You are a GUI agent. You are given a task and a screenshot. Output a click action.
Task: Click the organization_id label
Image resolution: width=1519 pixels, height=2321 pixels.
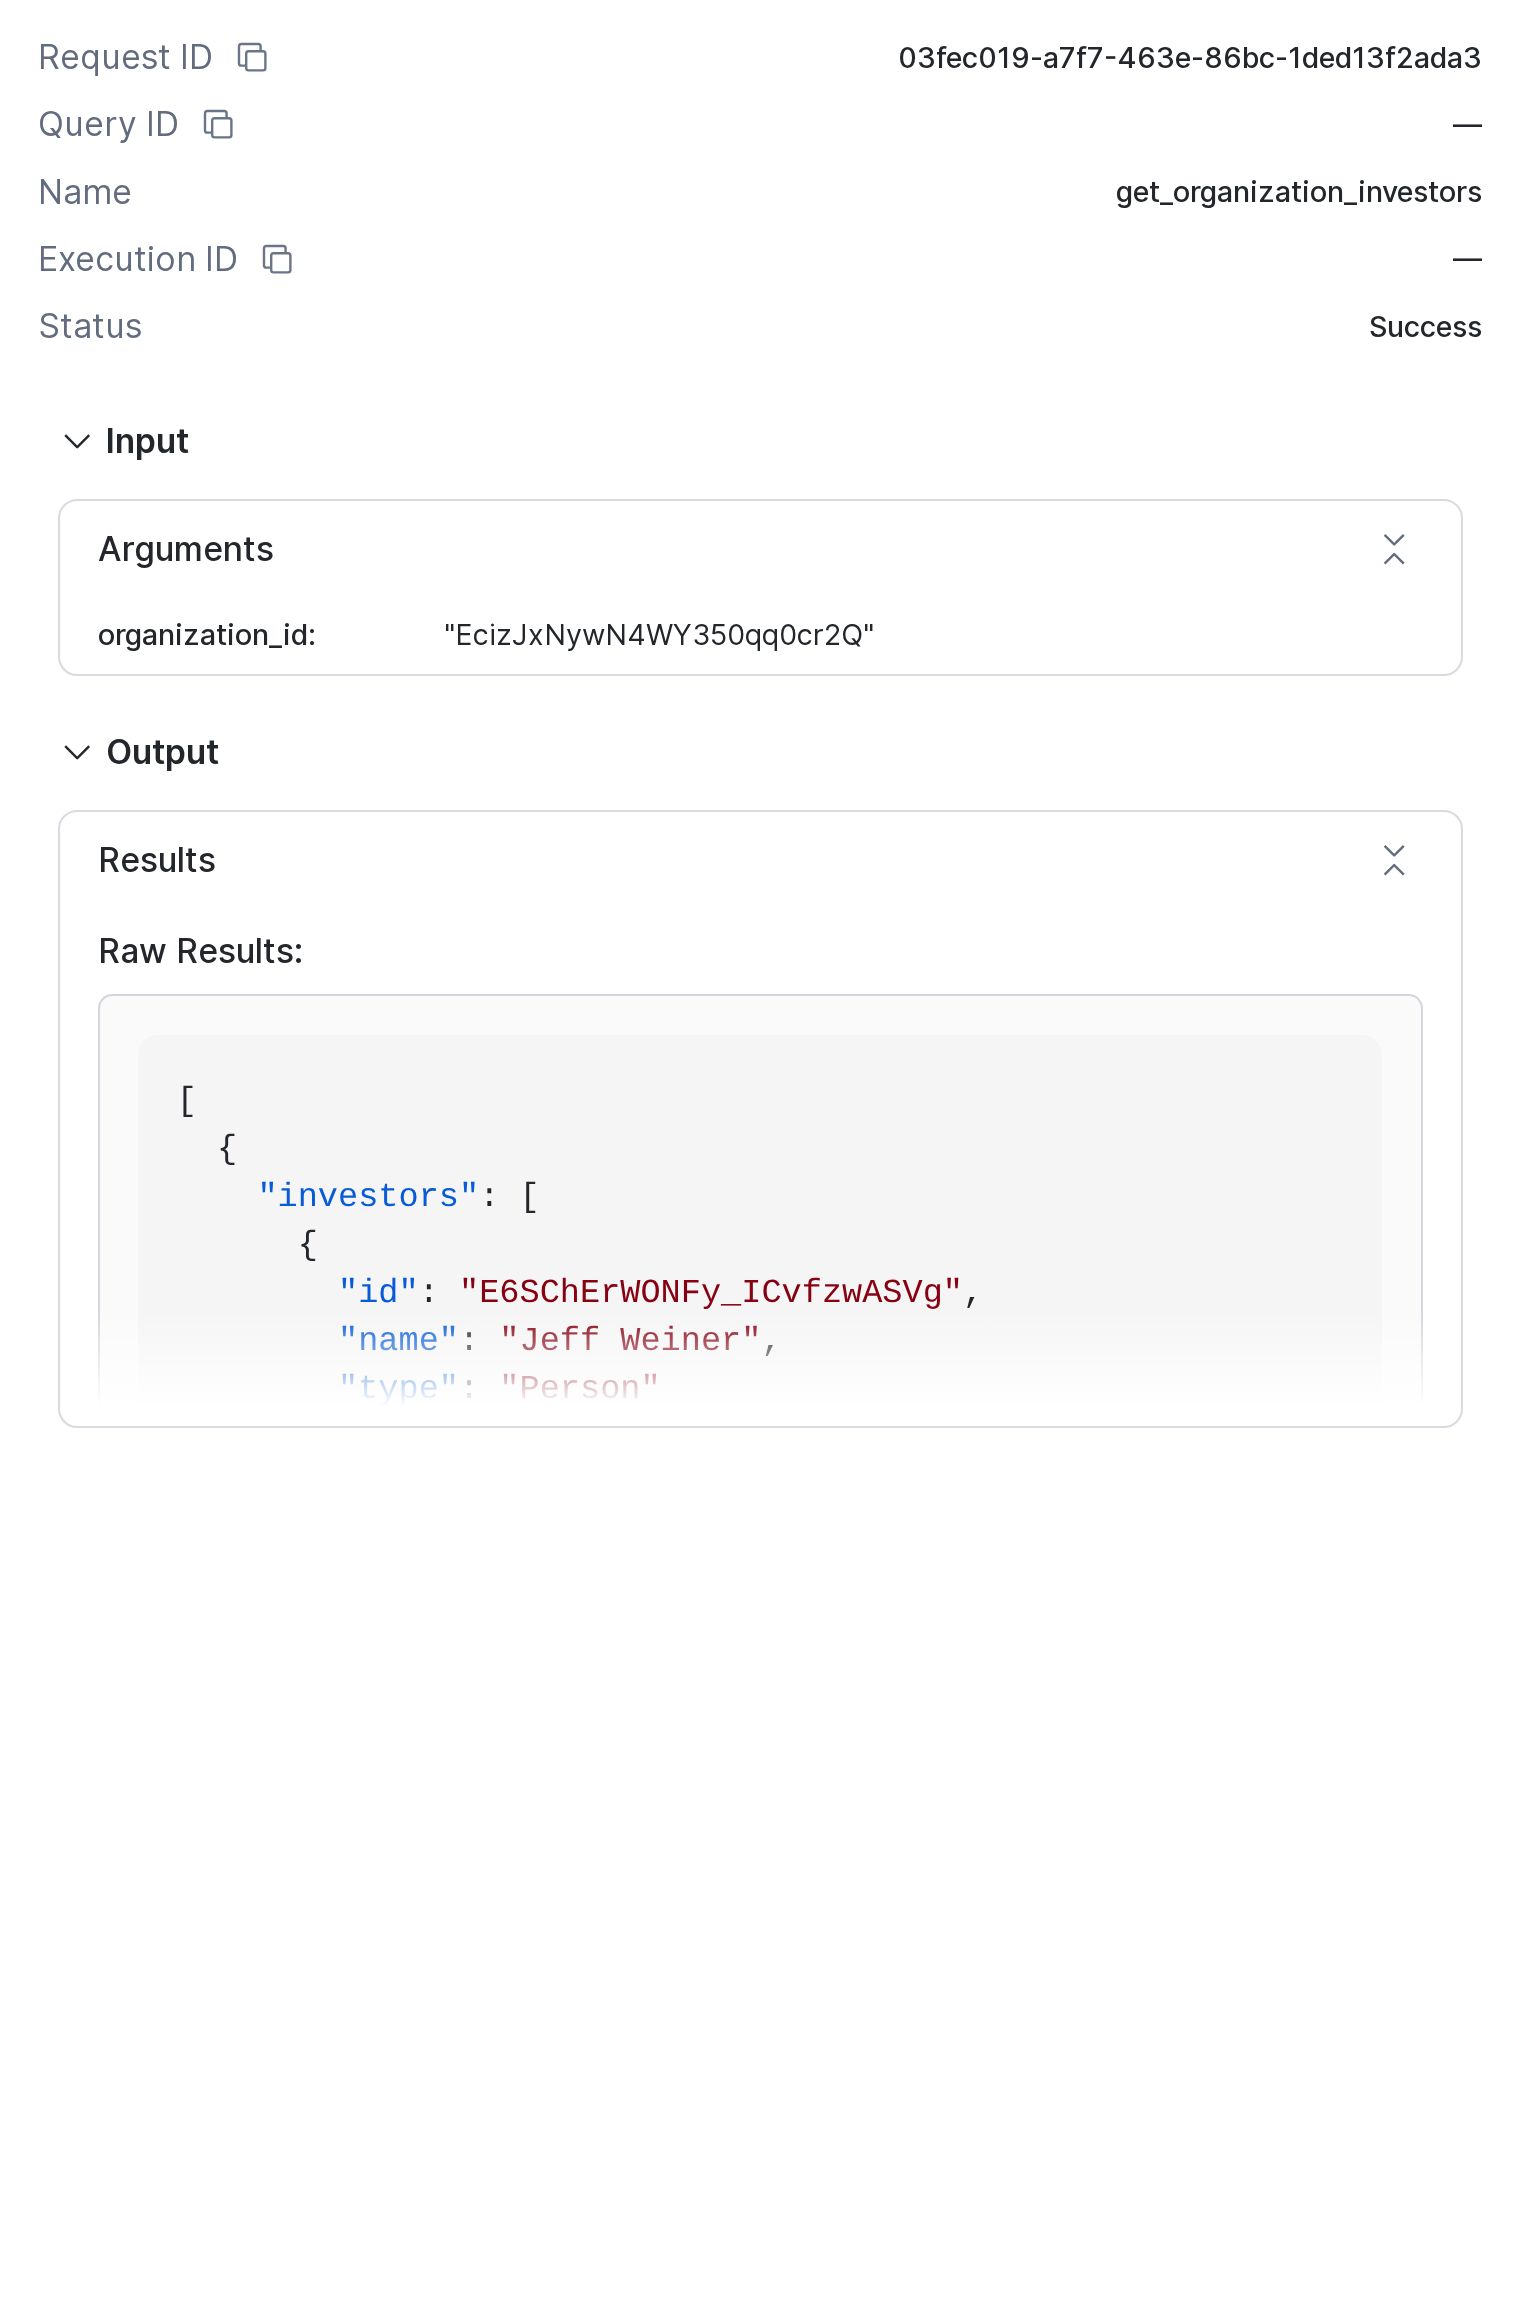pyautogui.click(x=207, y=636)
